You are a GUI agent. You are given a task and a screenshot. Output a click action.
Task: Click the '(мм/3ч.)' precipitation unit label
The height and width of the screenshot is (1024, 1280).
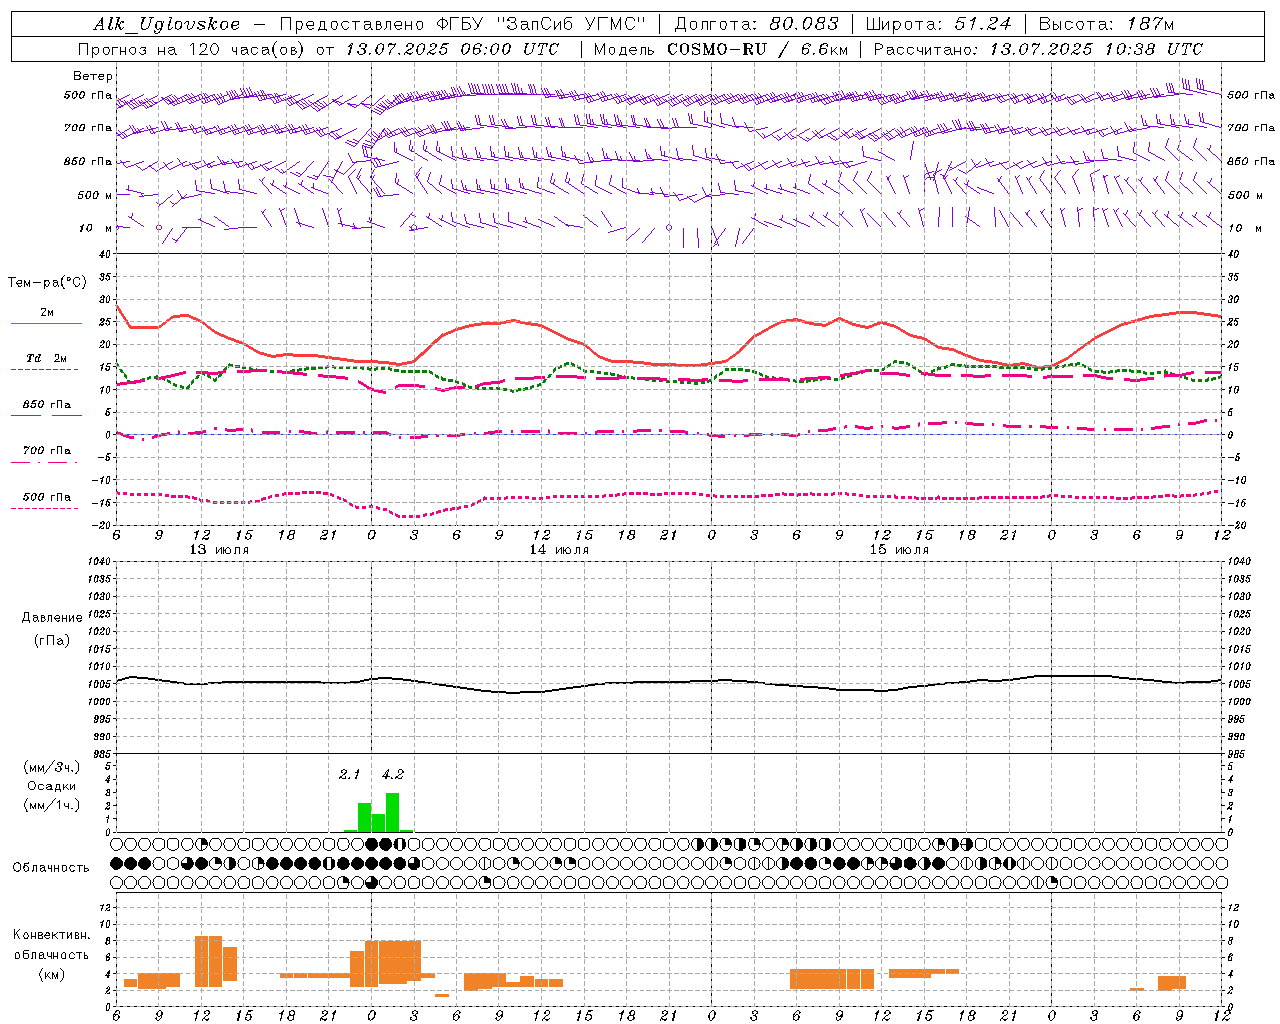point(51,767)
